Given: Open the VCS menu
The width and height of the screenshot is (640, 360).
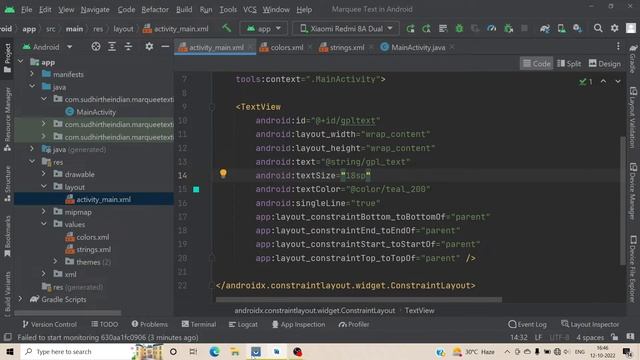Looking at the screenshot, I should pos(250,9).
